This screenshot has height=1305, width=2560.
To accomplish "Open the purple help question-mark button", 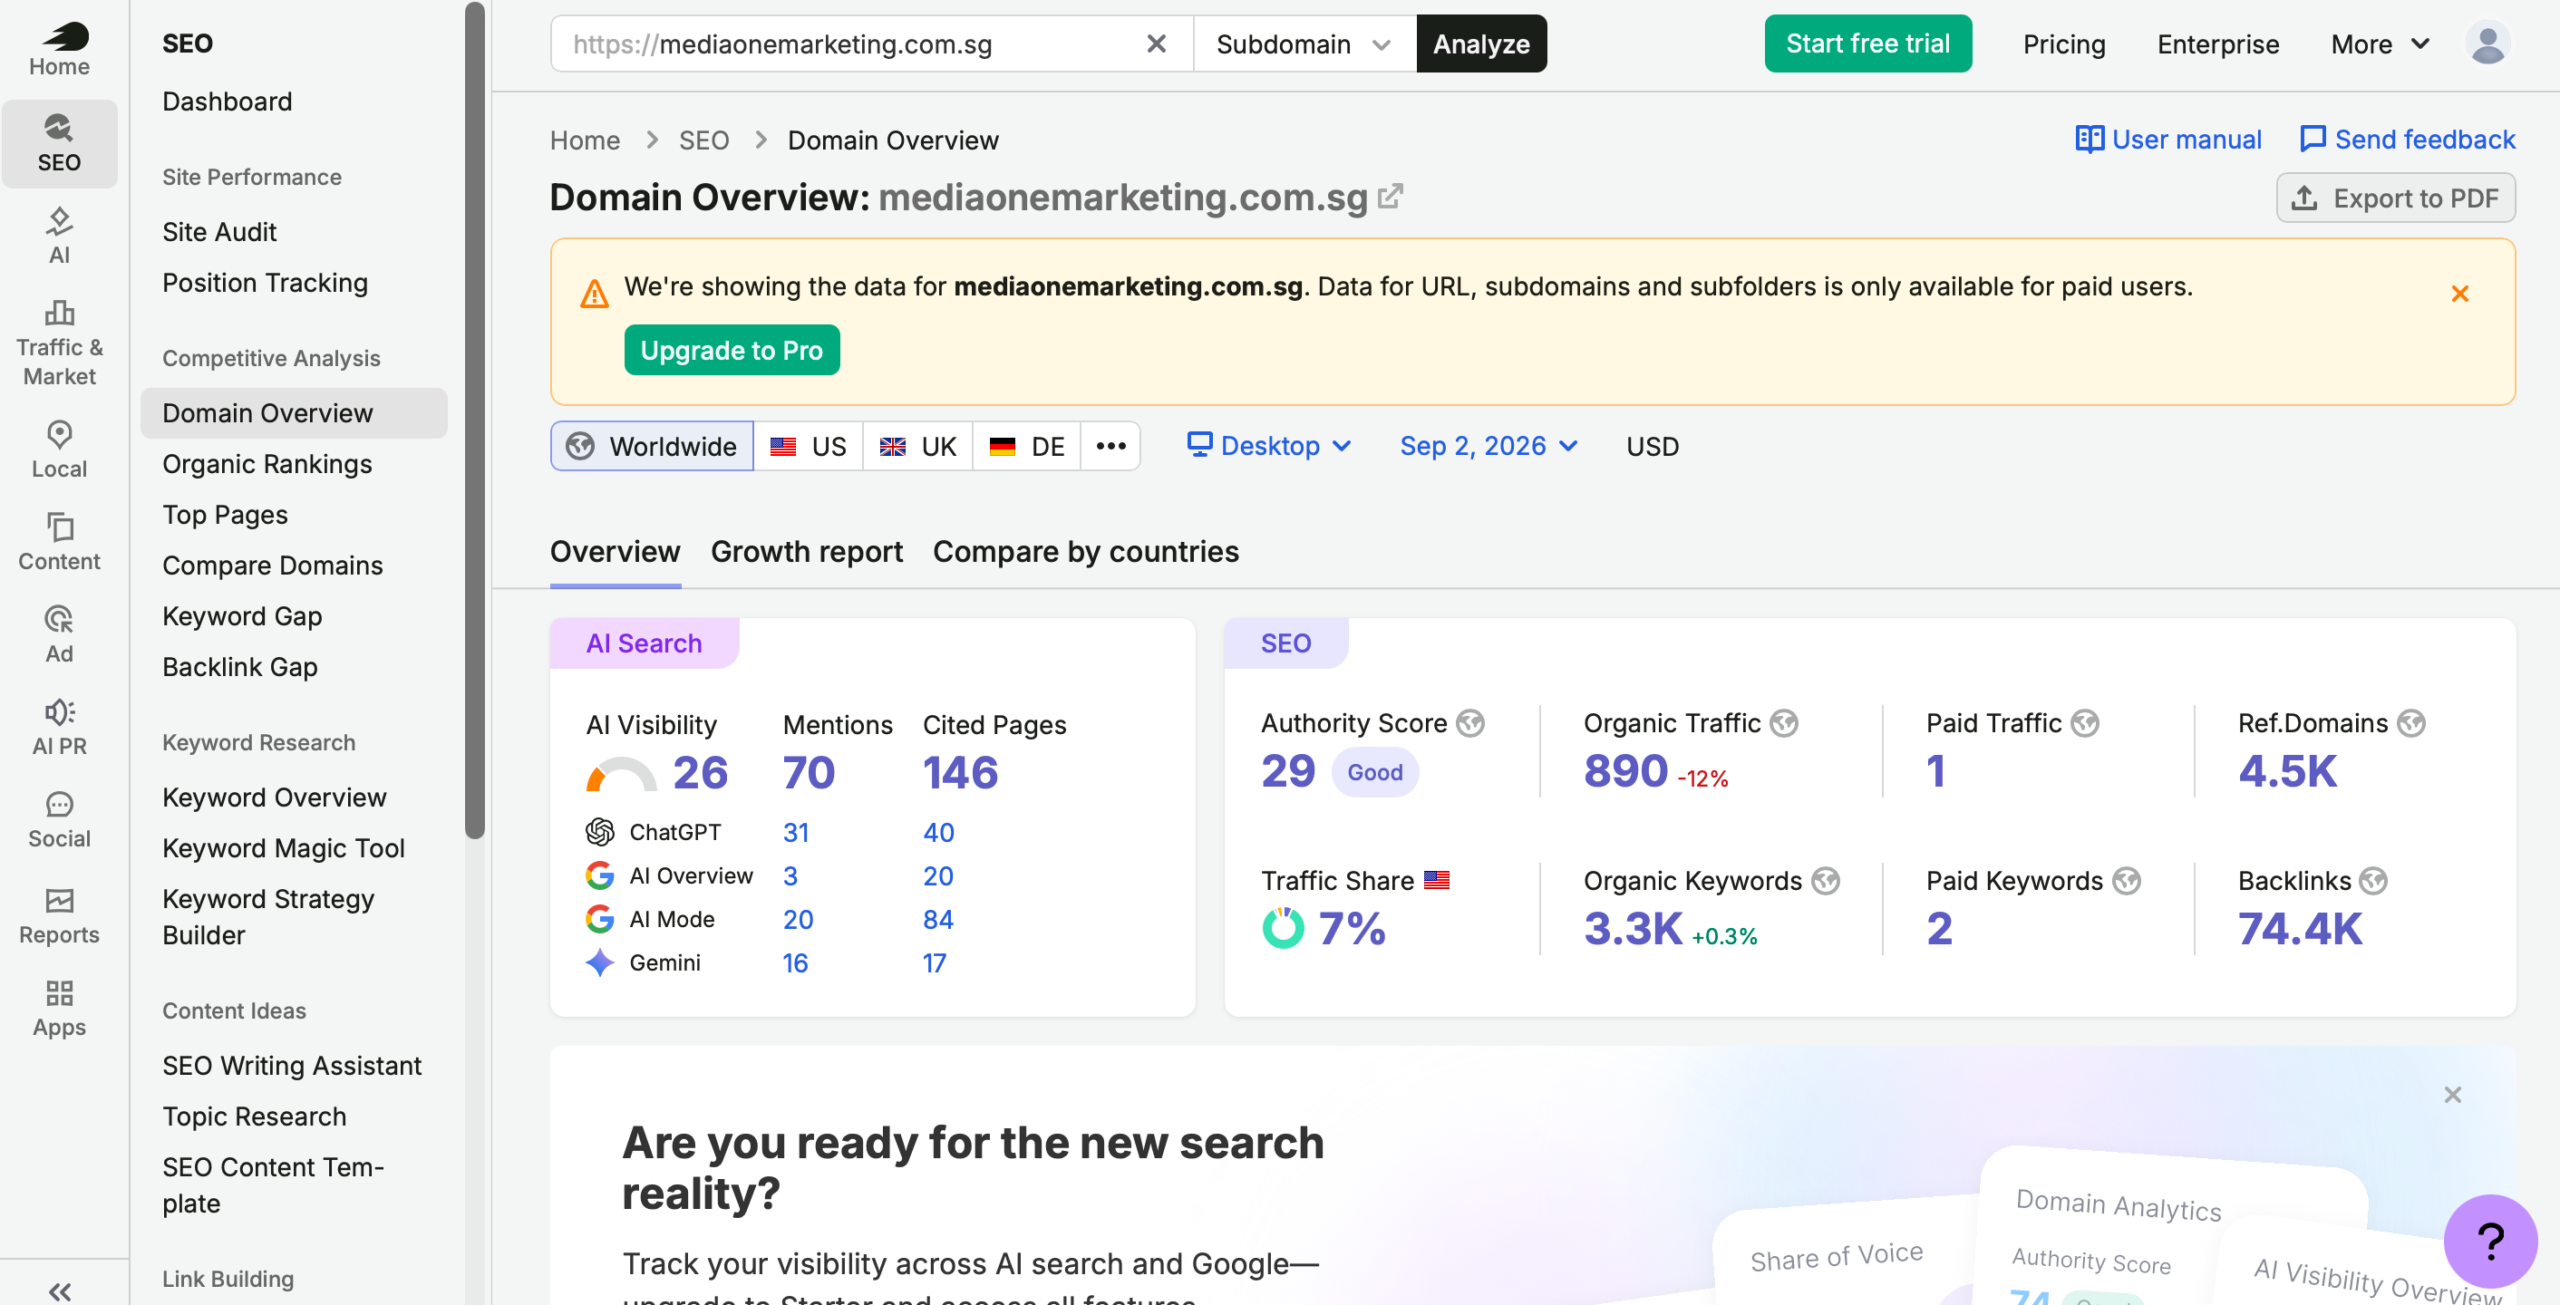I will (x=2490, y=1241).
